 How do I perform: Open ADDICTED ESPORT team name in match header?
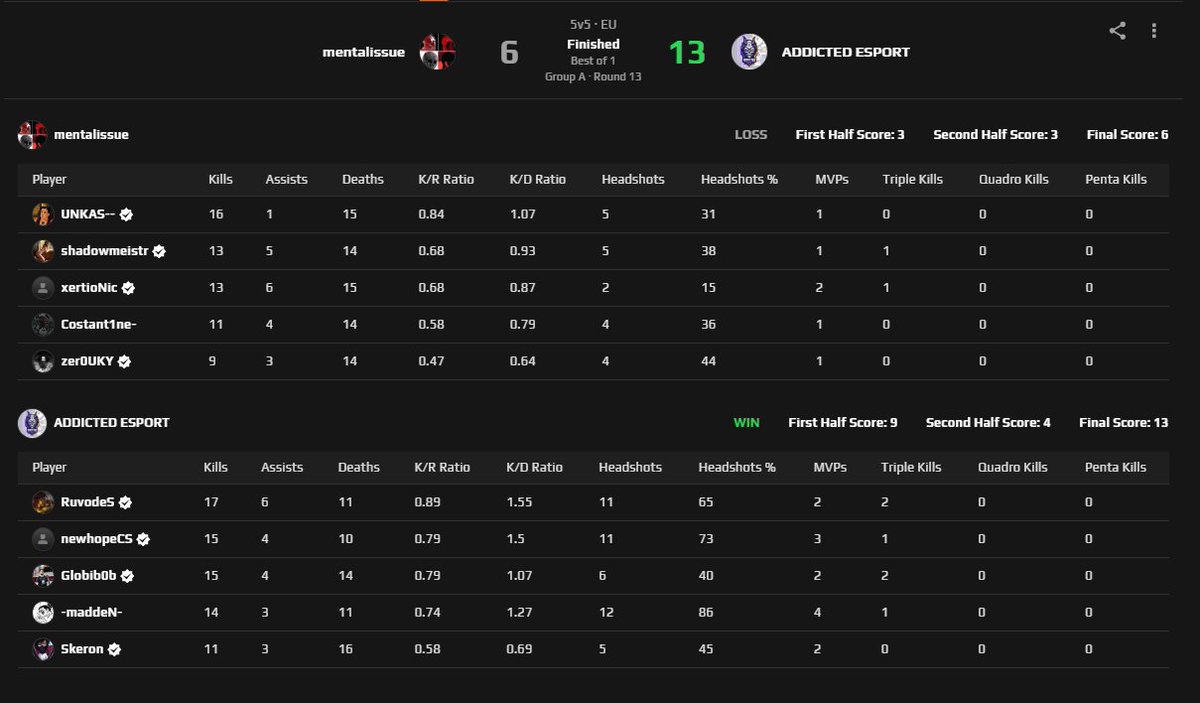846,52
